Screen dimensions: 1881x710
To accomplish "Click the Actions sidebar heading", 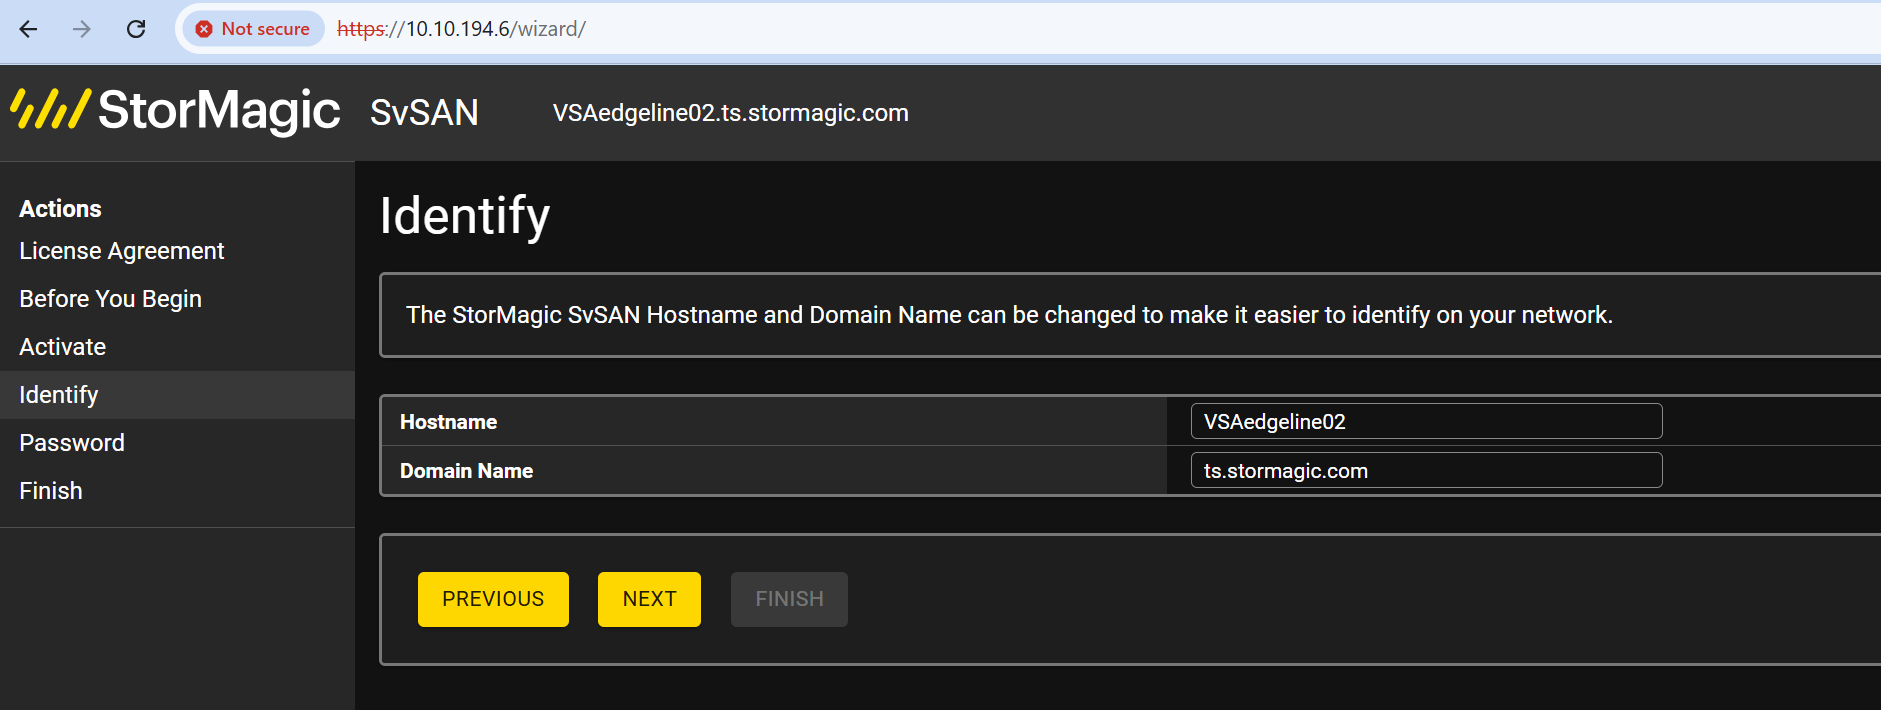I will pos(60,209).
